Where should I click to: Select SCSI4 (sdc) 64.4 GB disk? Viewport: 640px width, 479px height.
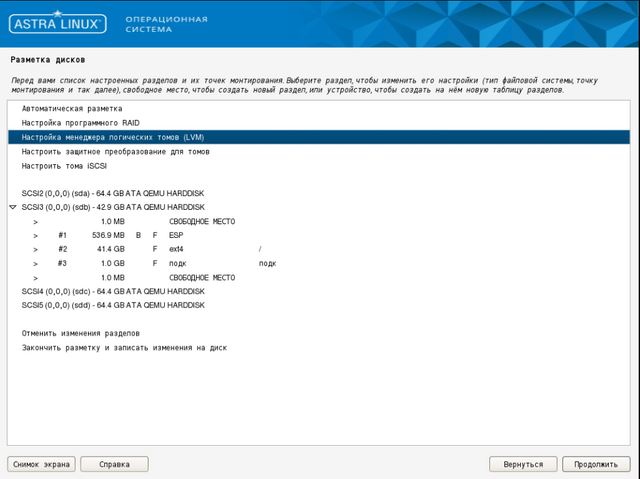tap(112, 291)
